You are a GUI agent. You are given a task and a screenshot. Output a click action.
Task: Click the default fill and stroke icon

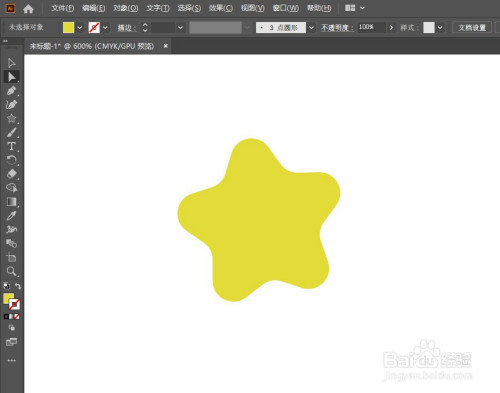(x=6, y=286)
